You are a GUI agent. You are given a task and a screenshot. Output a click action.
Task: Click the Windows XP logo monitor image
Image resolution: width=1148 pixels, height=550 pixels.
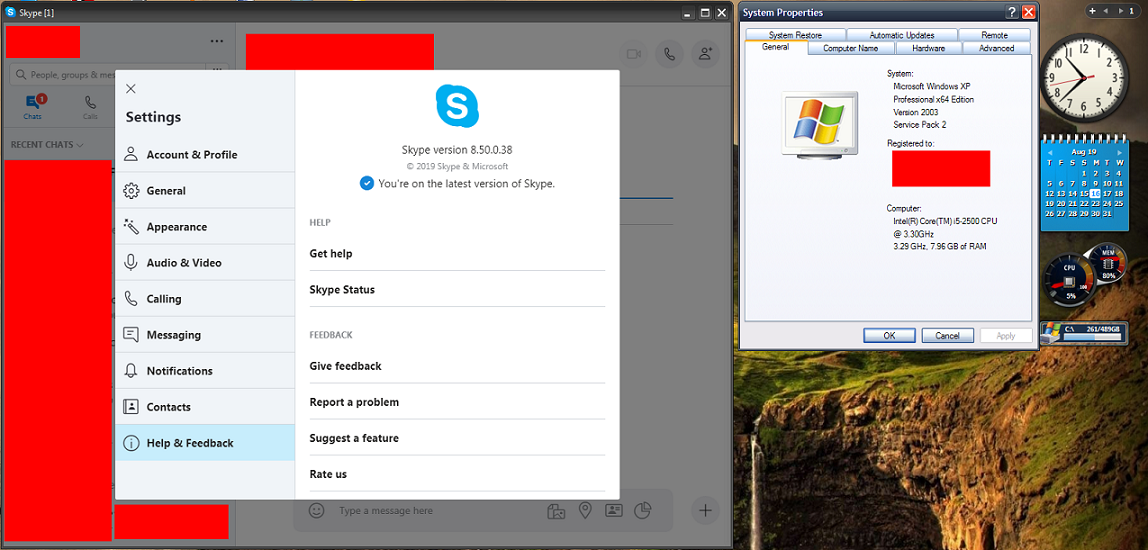pyautogui.click(x=819, y=125)
